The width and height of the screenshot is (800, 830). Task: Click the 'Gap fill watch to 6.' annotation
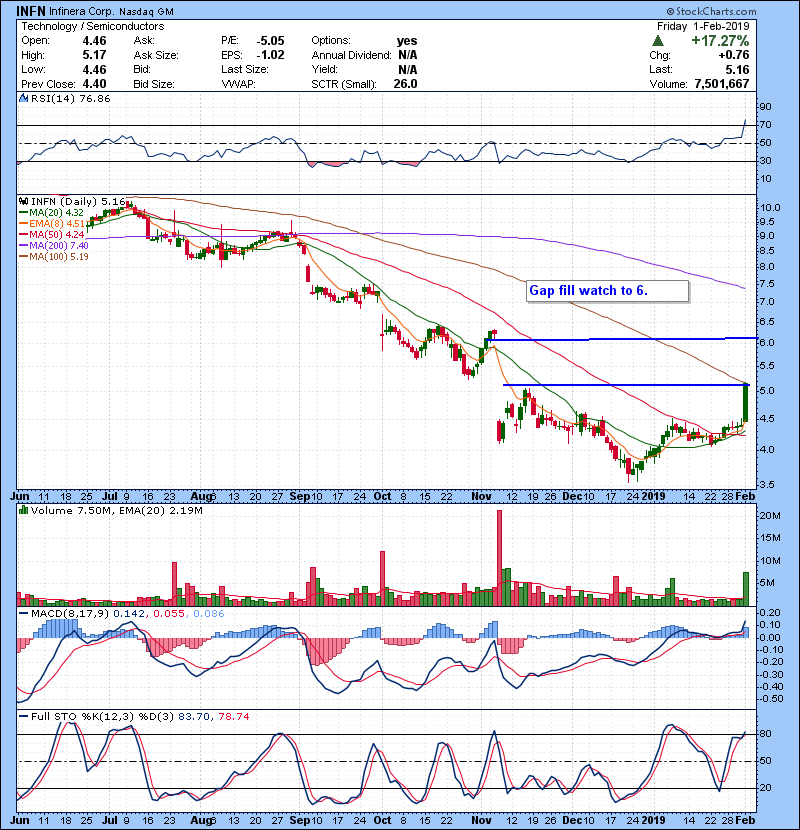click(x=607, y=291)
